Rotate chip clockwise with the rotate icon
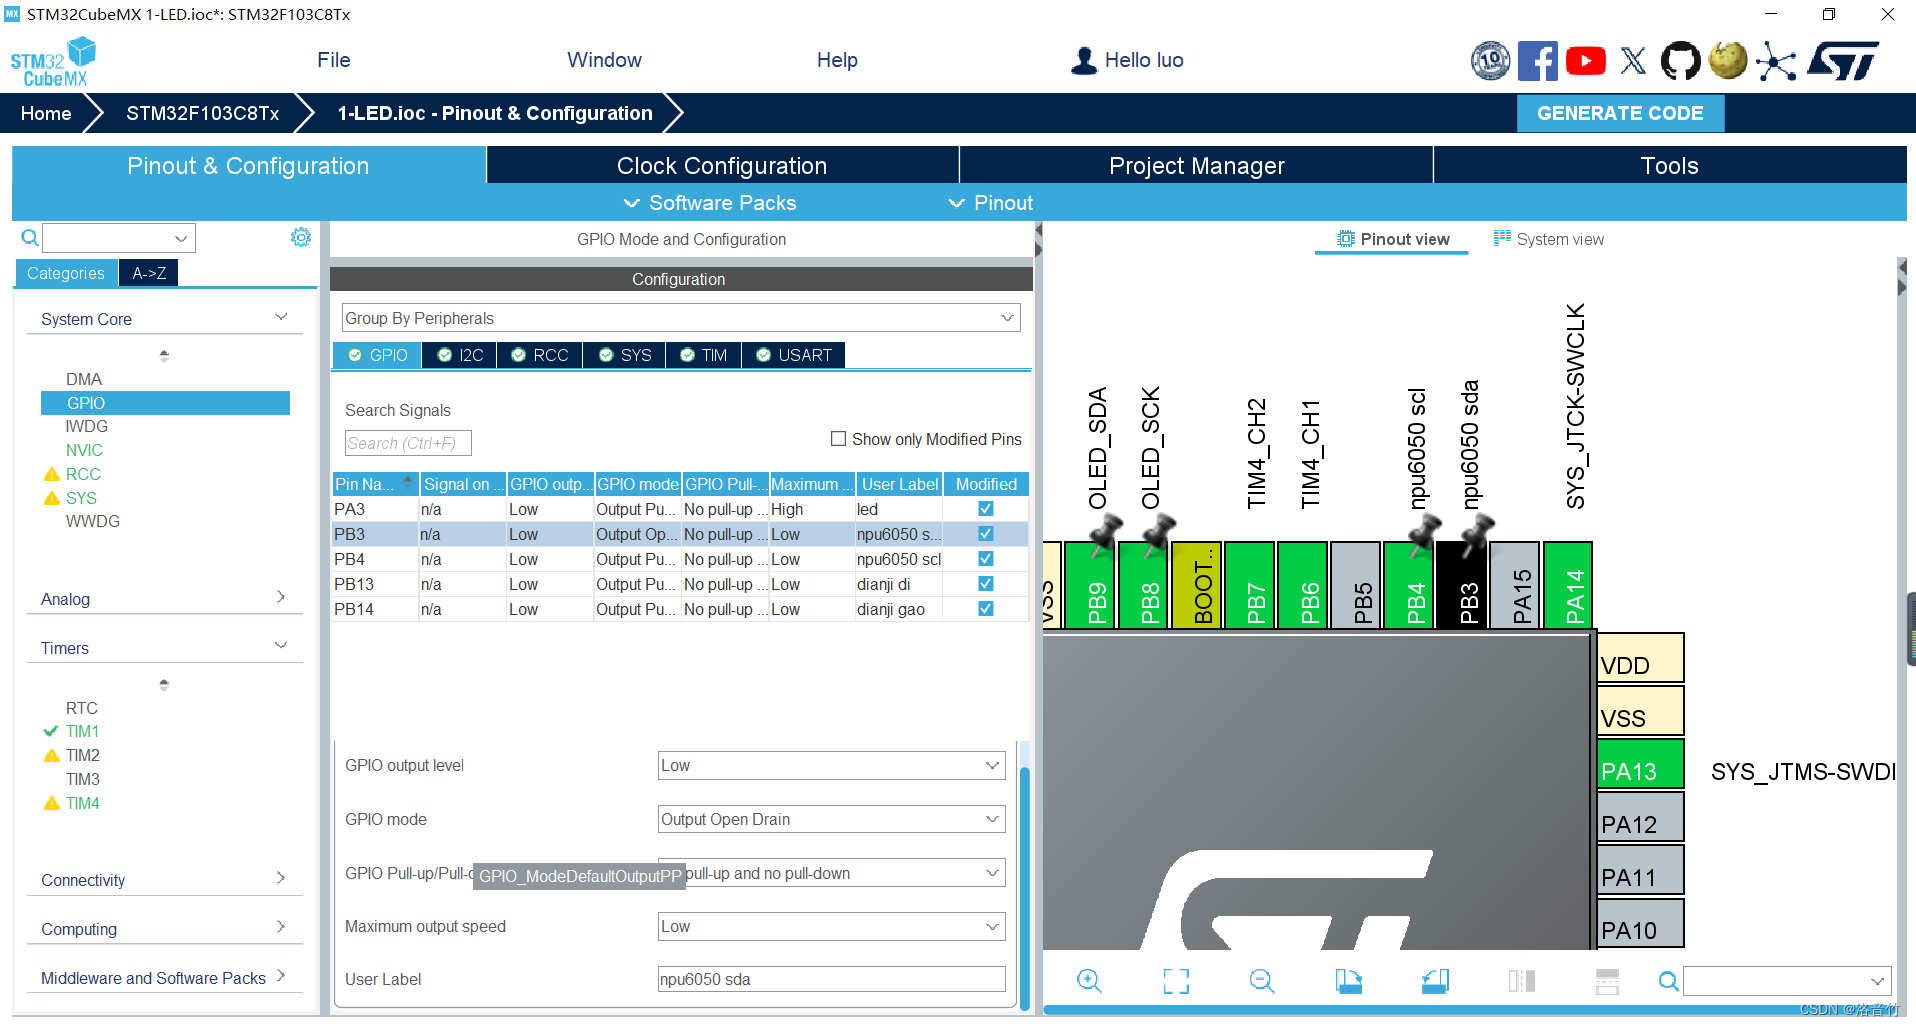 click(x=1348, y=981)
